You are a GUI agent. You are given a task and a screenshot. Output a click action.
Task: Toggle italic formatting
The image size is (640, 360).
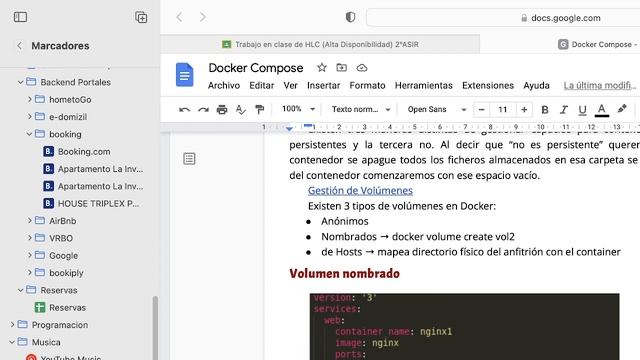tap(564, 109)
